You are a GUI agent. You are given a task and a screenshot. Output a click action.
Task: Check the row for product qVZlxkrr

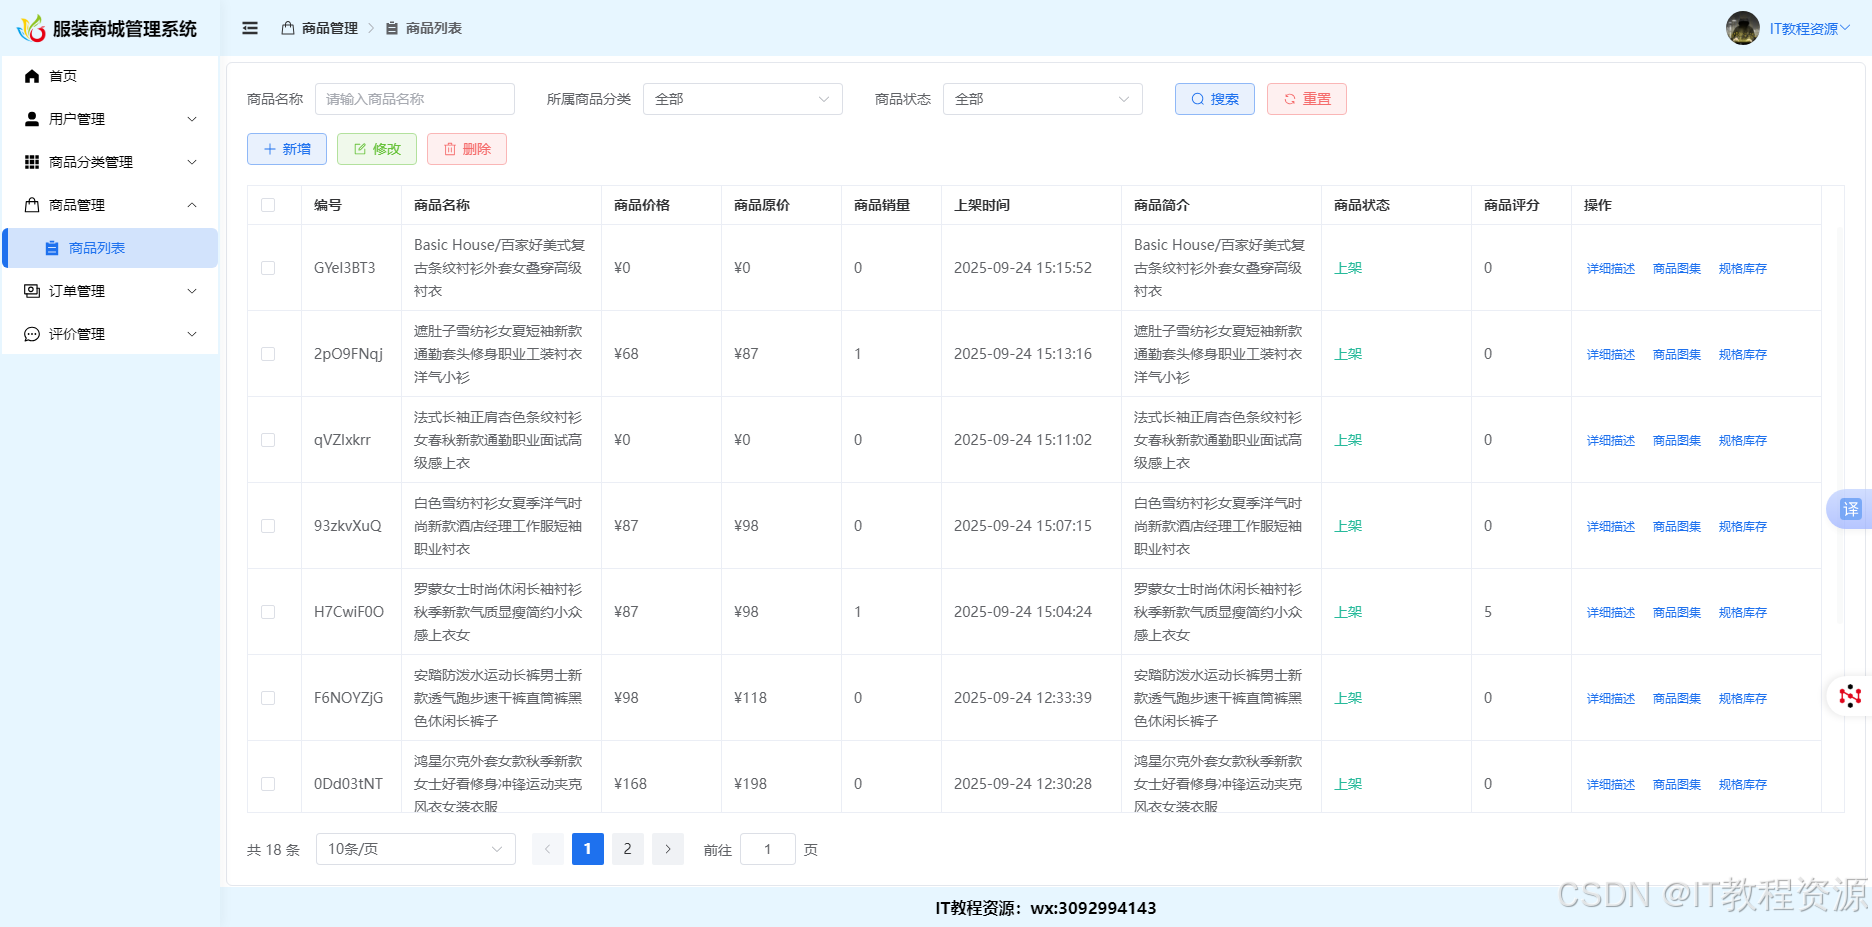click(268, 440)
